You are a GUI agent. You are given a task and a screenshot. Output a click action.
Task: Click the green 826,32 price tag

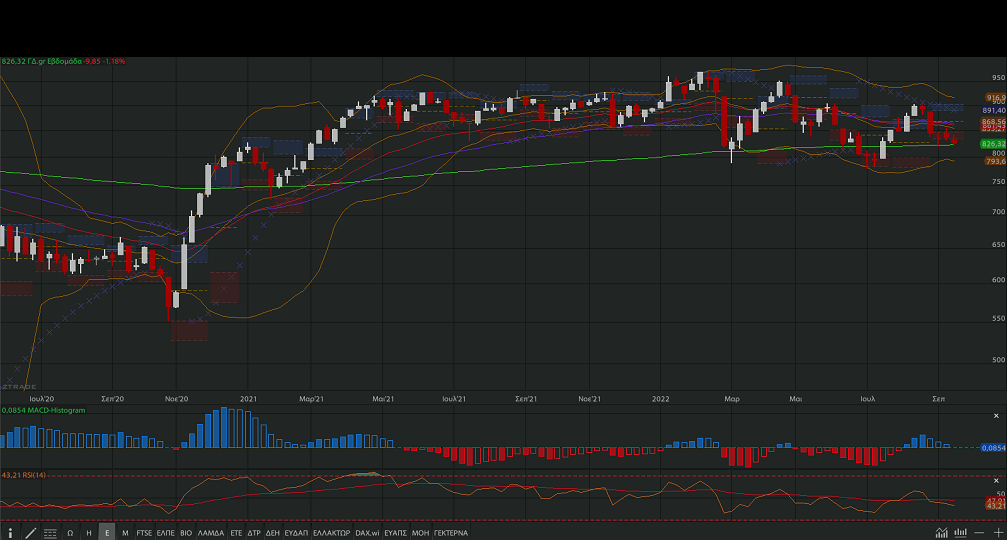[994, 144]
